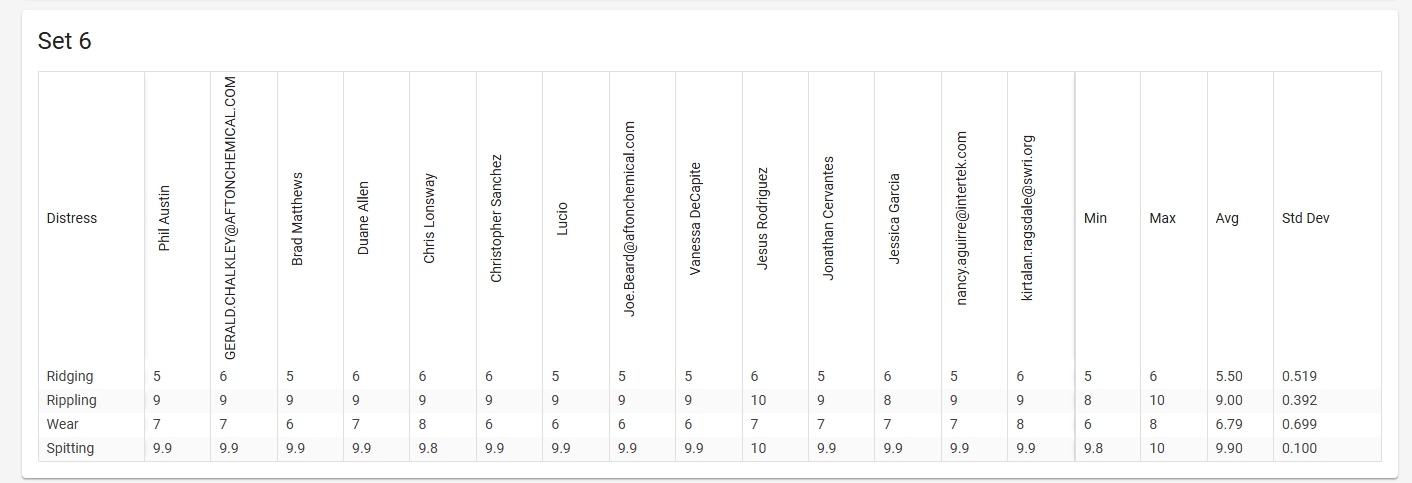Click the 6.79 average value for Wear

tap(1229, 424)
